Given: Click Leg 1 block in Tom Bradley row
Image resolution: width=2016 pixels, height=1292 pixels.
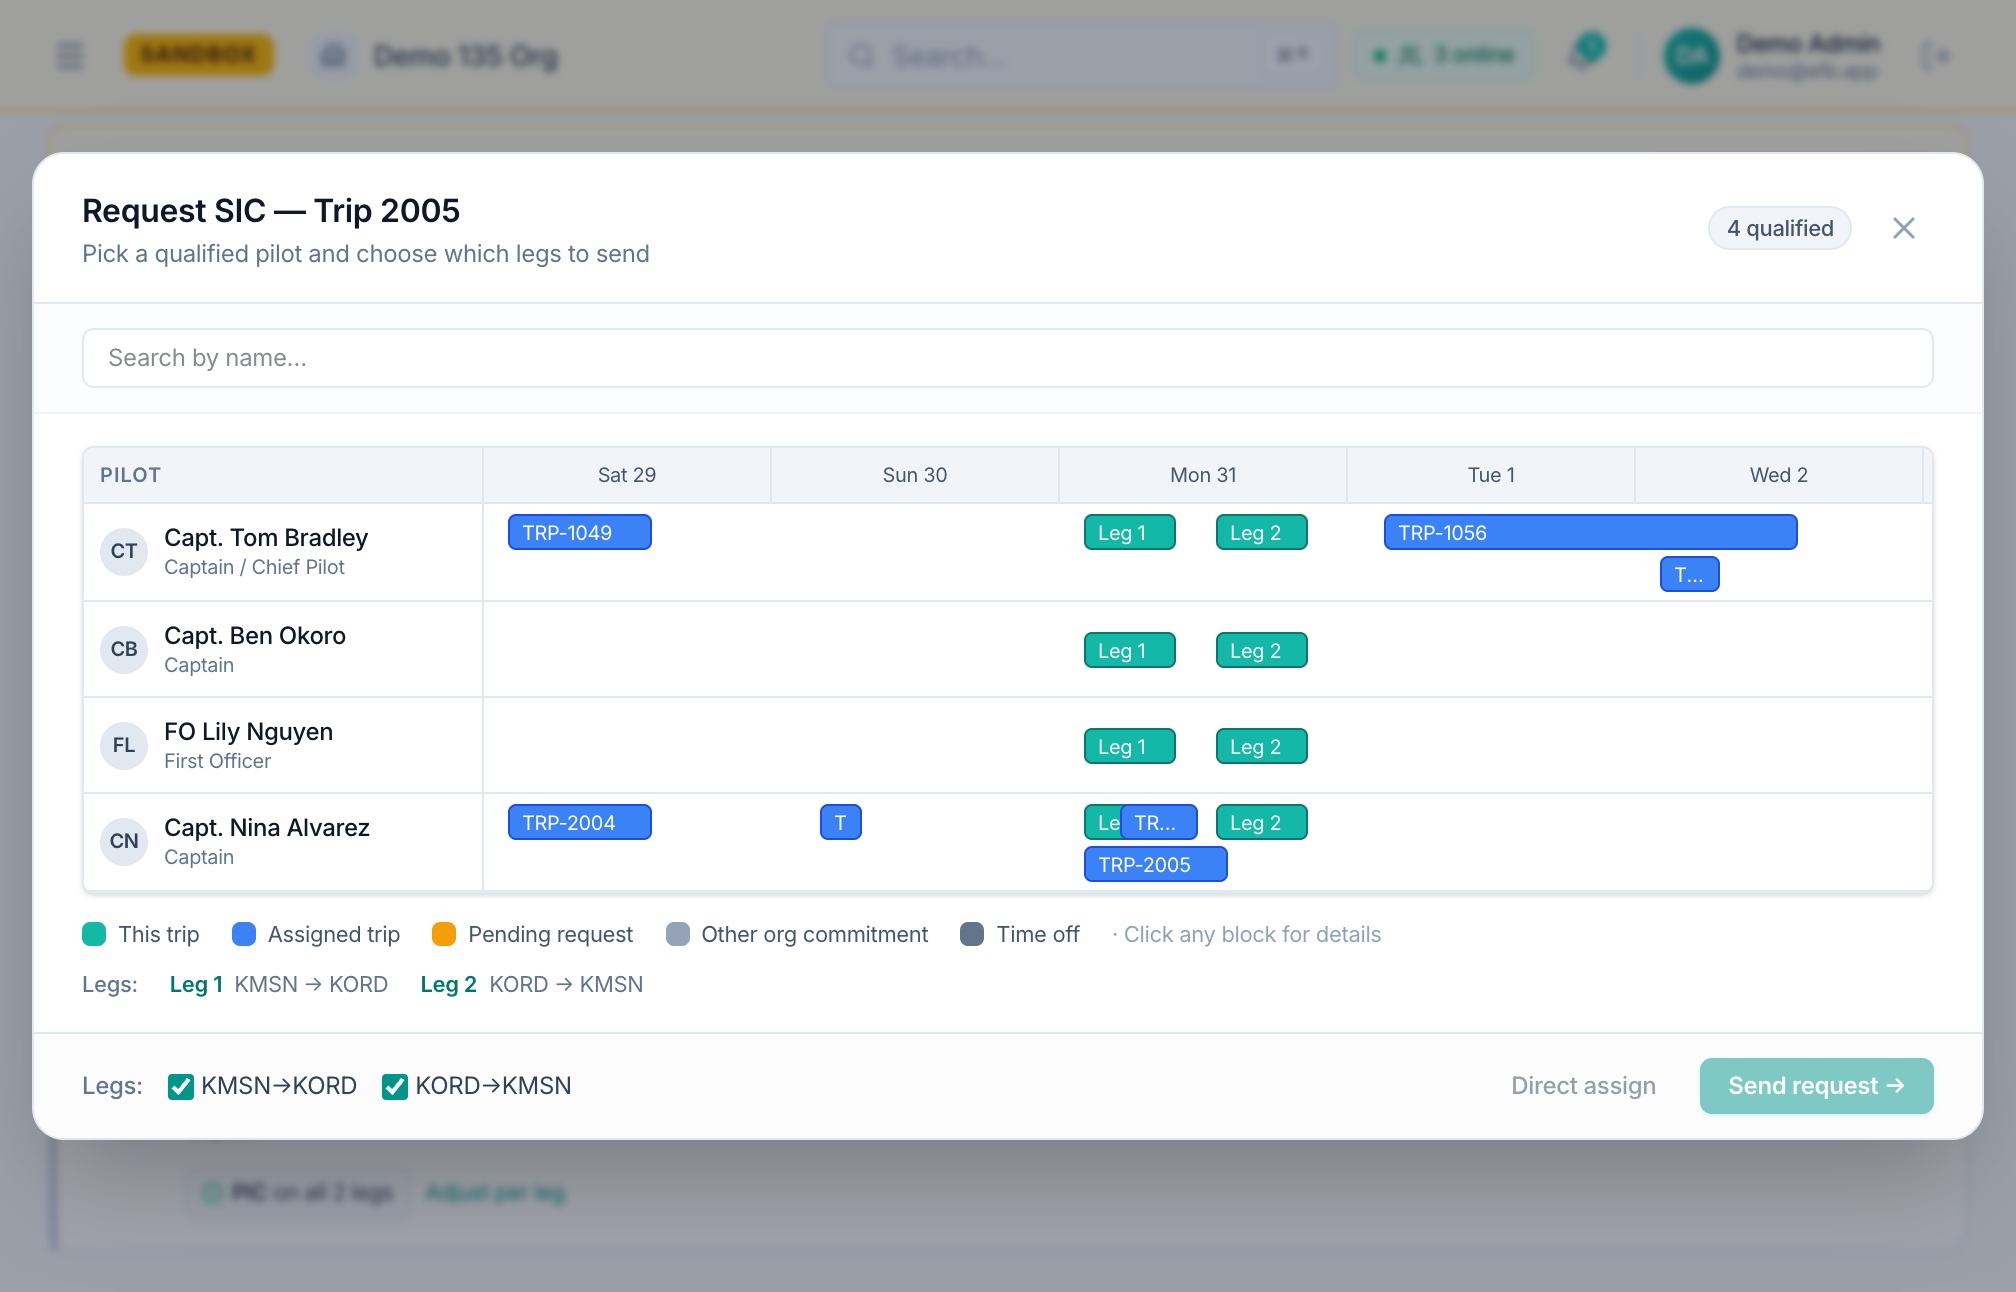Looking at the screenshot, I should (1130, 533).
